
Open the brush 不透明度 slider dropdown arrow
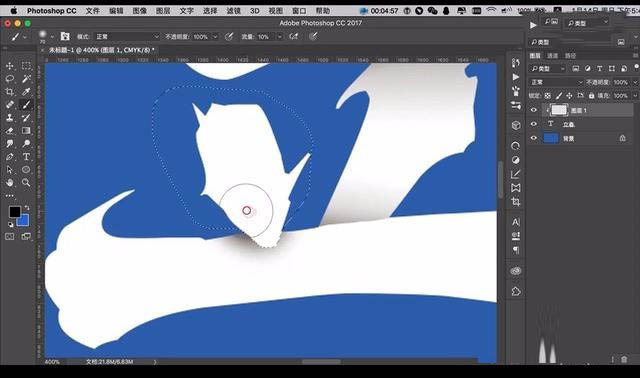point(215,37)
